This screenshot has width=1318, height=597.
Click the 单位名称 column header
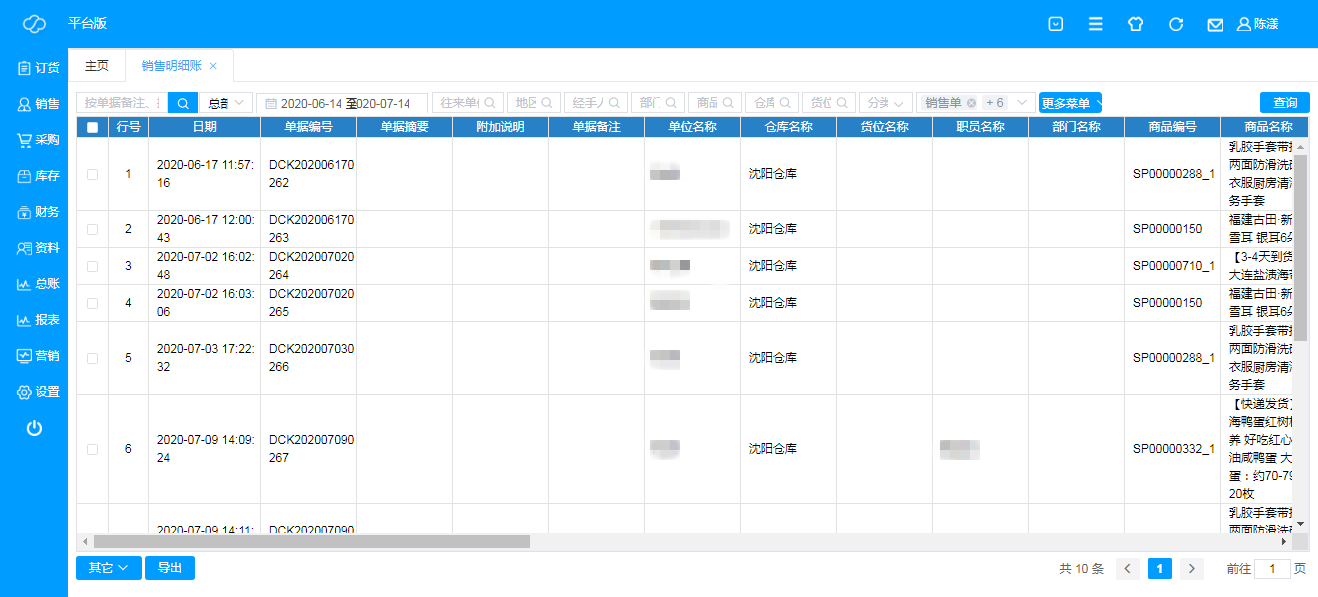point(692,127)
